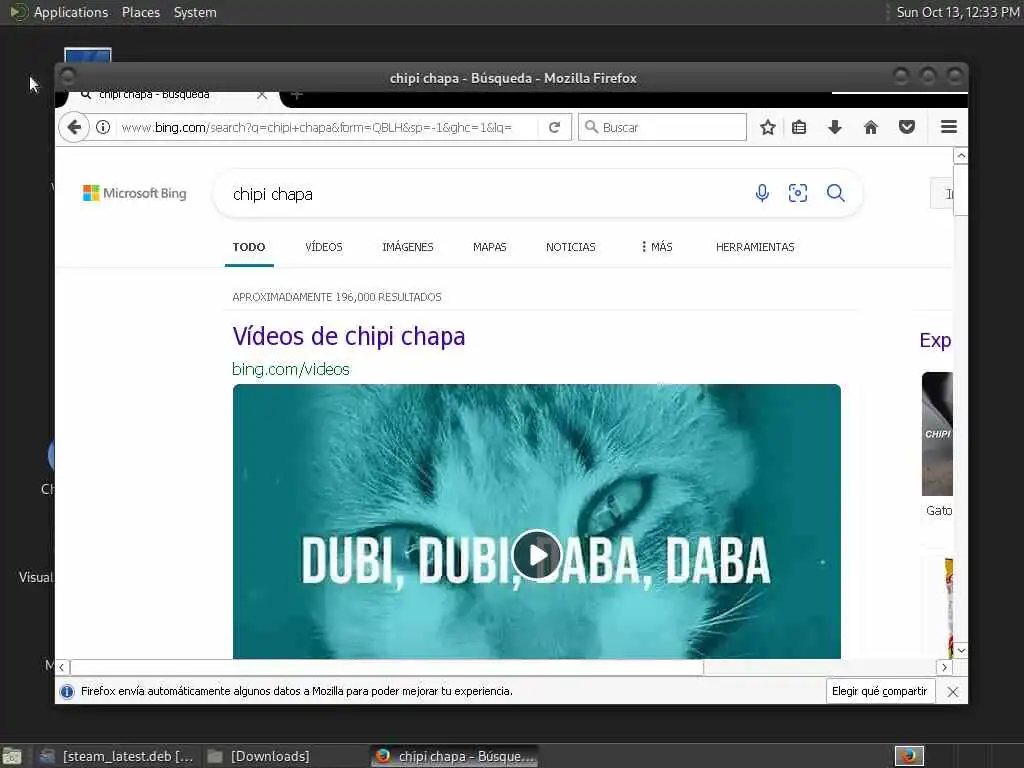Click Elegir qué compartir button
Screen dimensions: 1024x768
[880, 691]
